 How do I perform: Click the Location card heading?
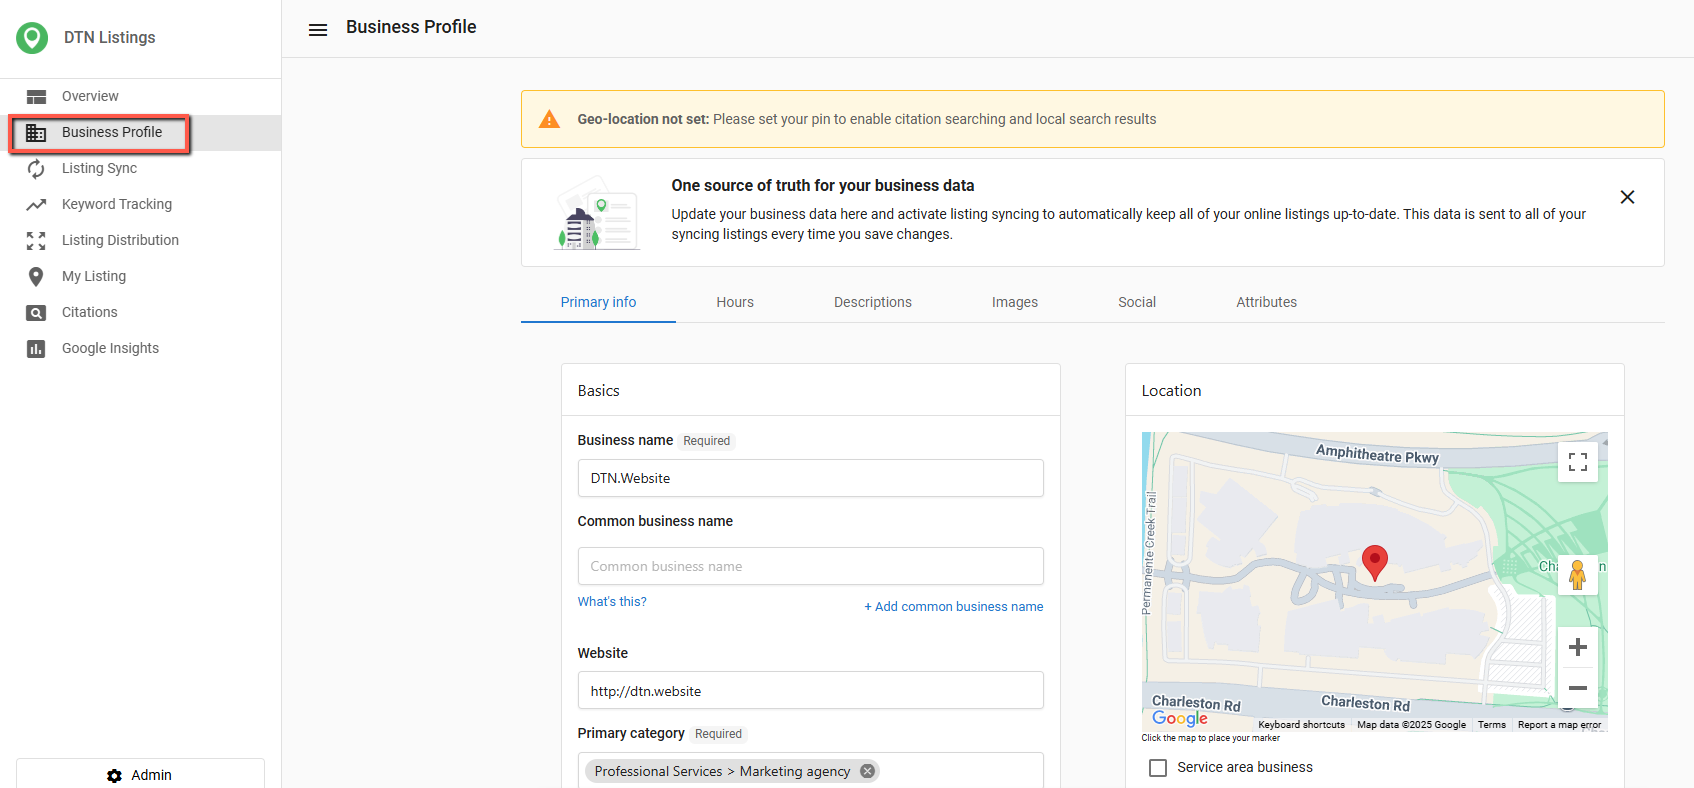(1171, 391)
